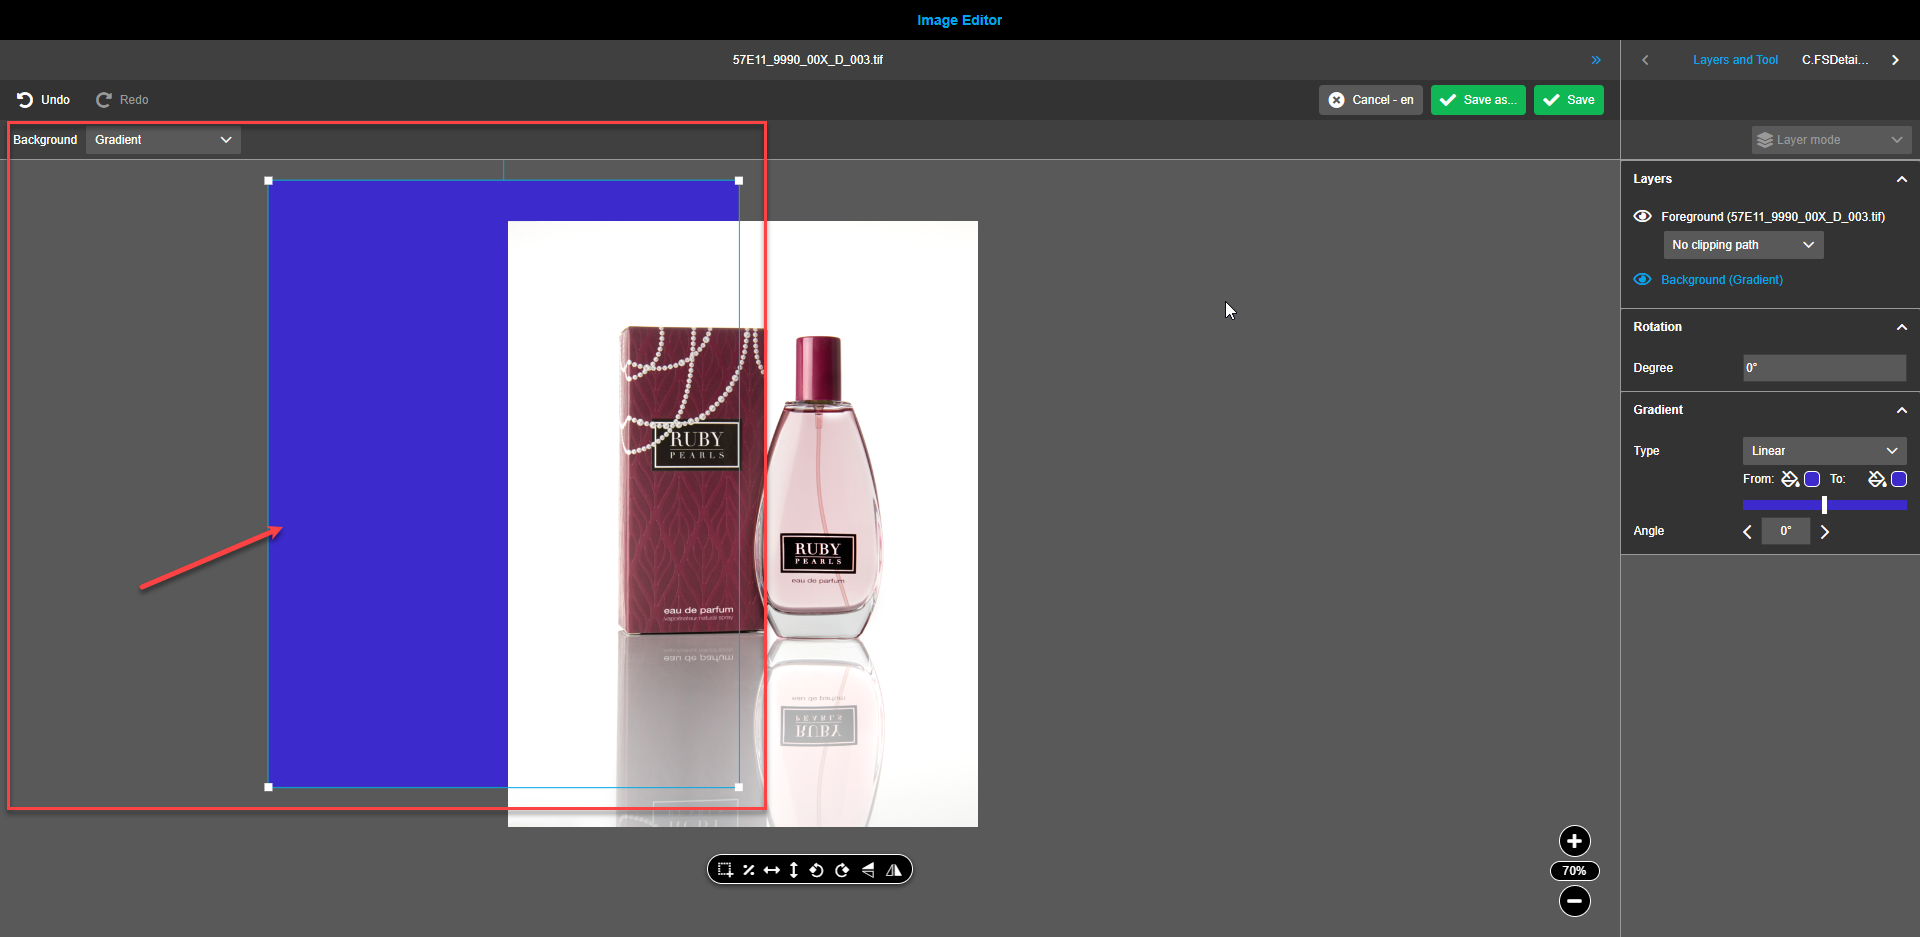Click the Redo control

[x=105, y=99]
